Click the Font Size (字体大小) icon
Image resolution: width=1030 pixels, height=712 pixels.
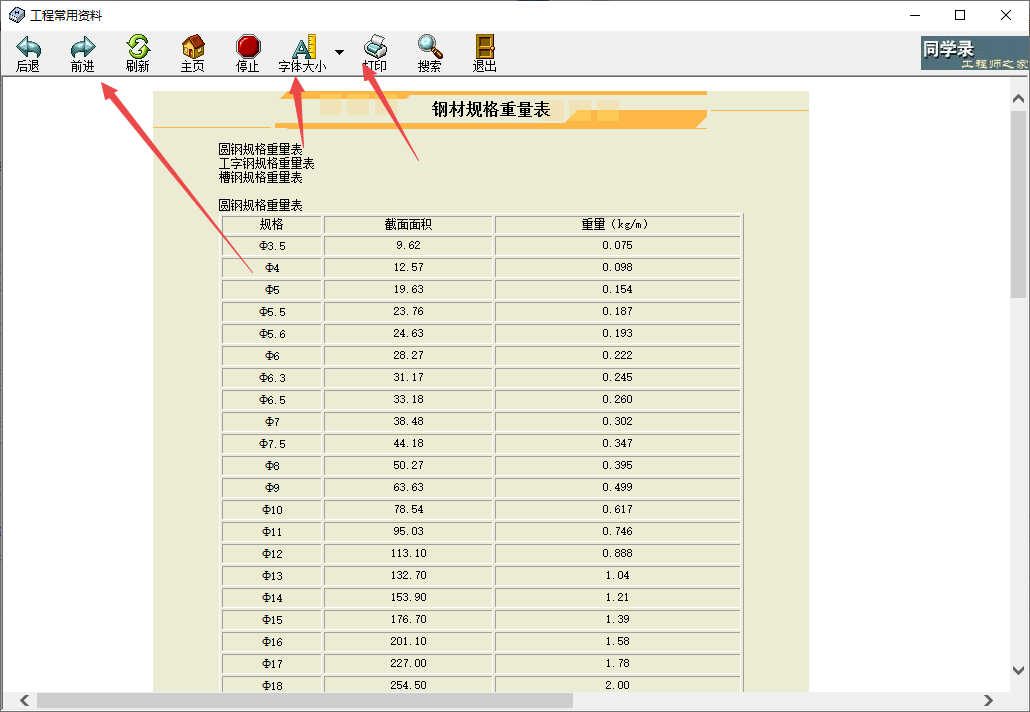coord(302,47)
